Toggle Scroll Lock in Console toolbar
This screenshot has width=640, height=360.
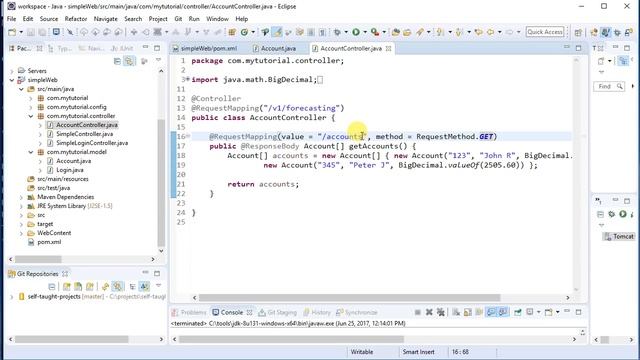pyautogui.click(x=468, y=312)
